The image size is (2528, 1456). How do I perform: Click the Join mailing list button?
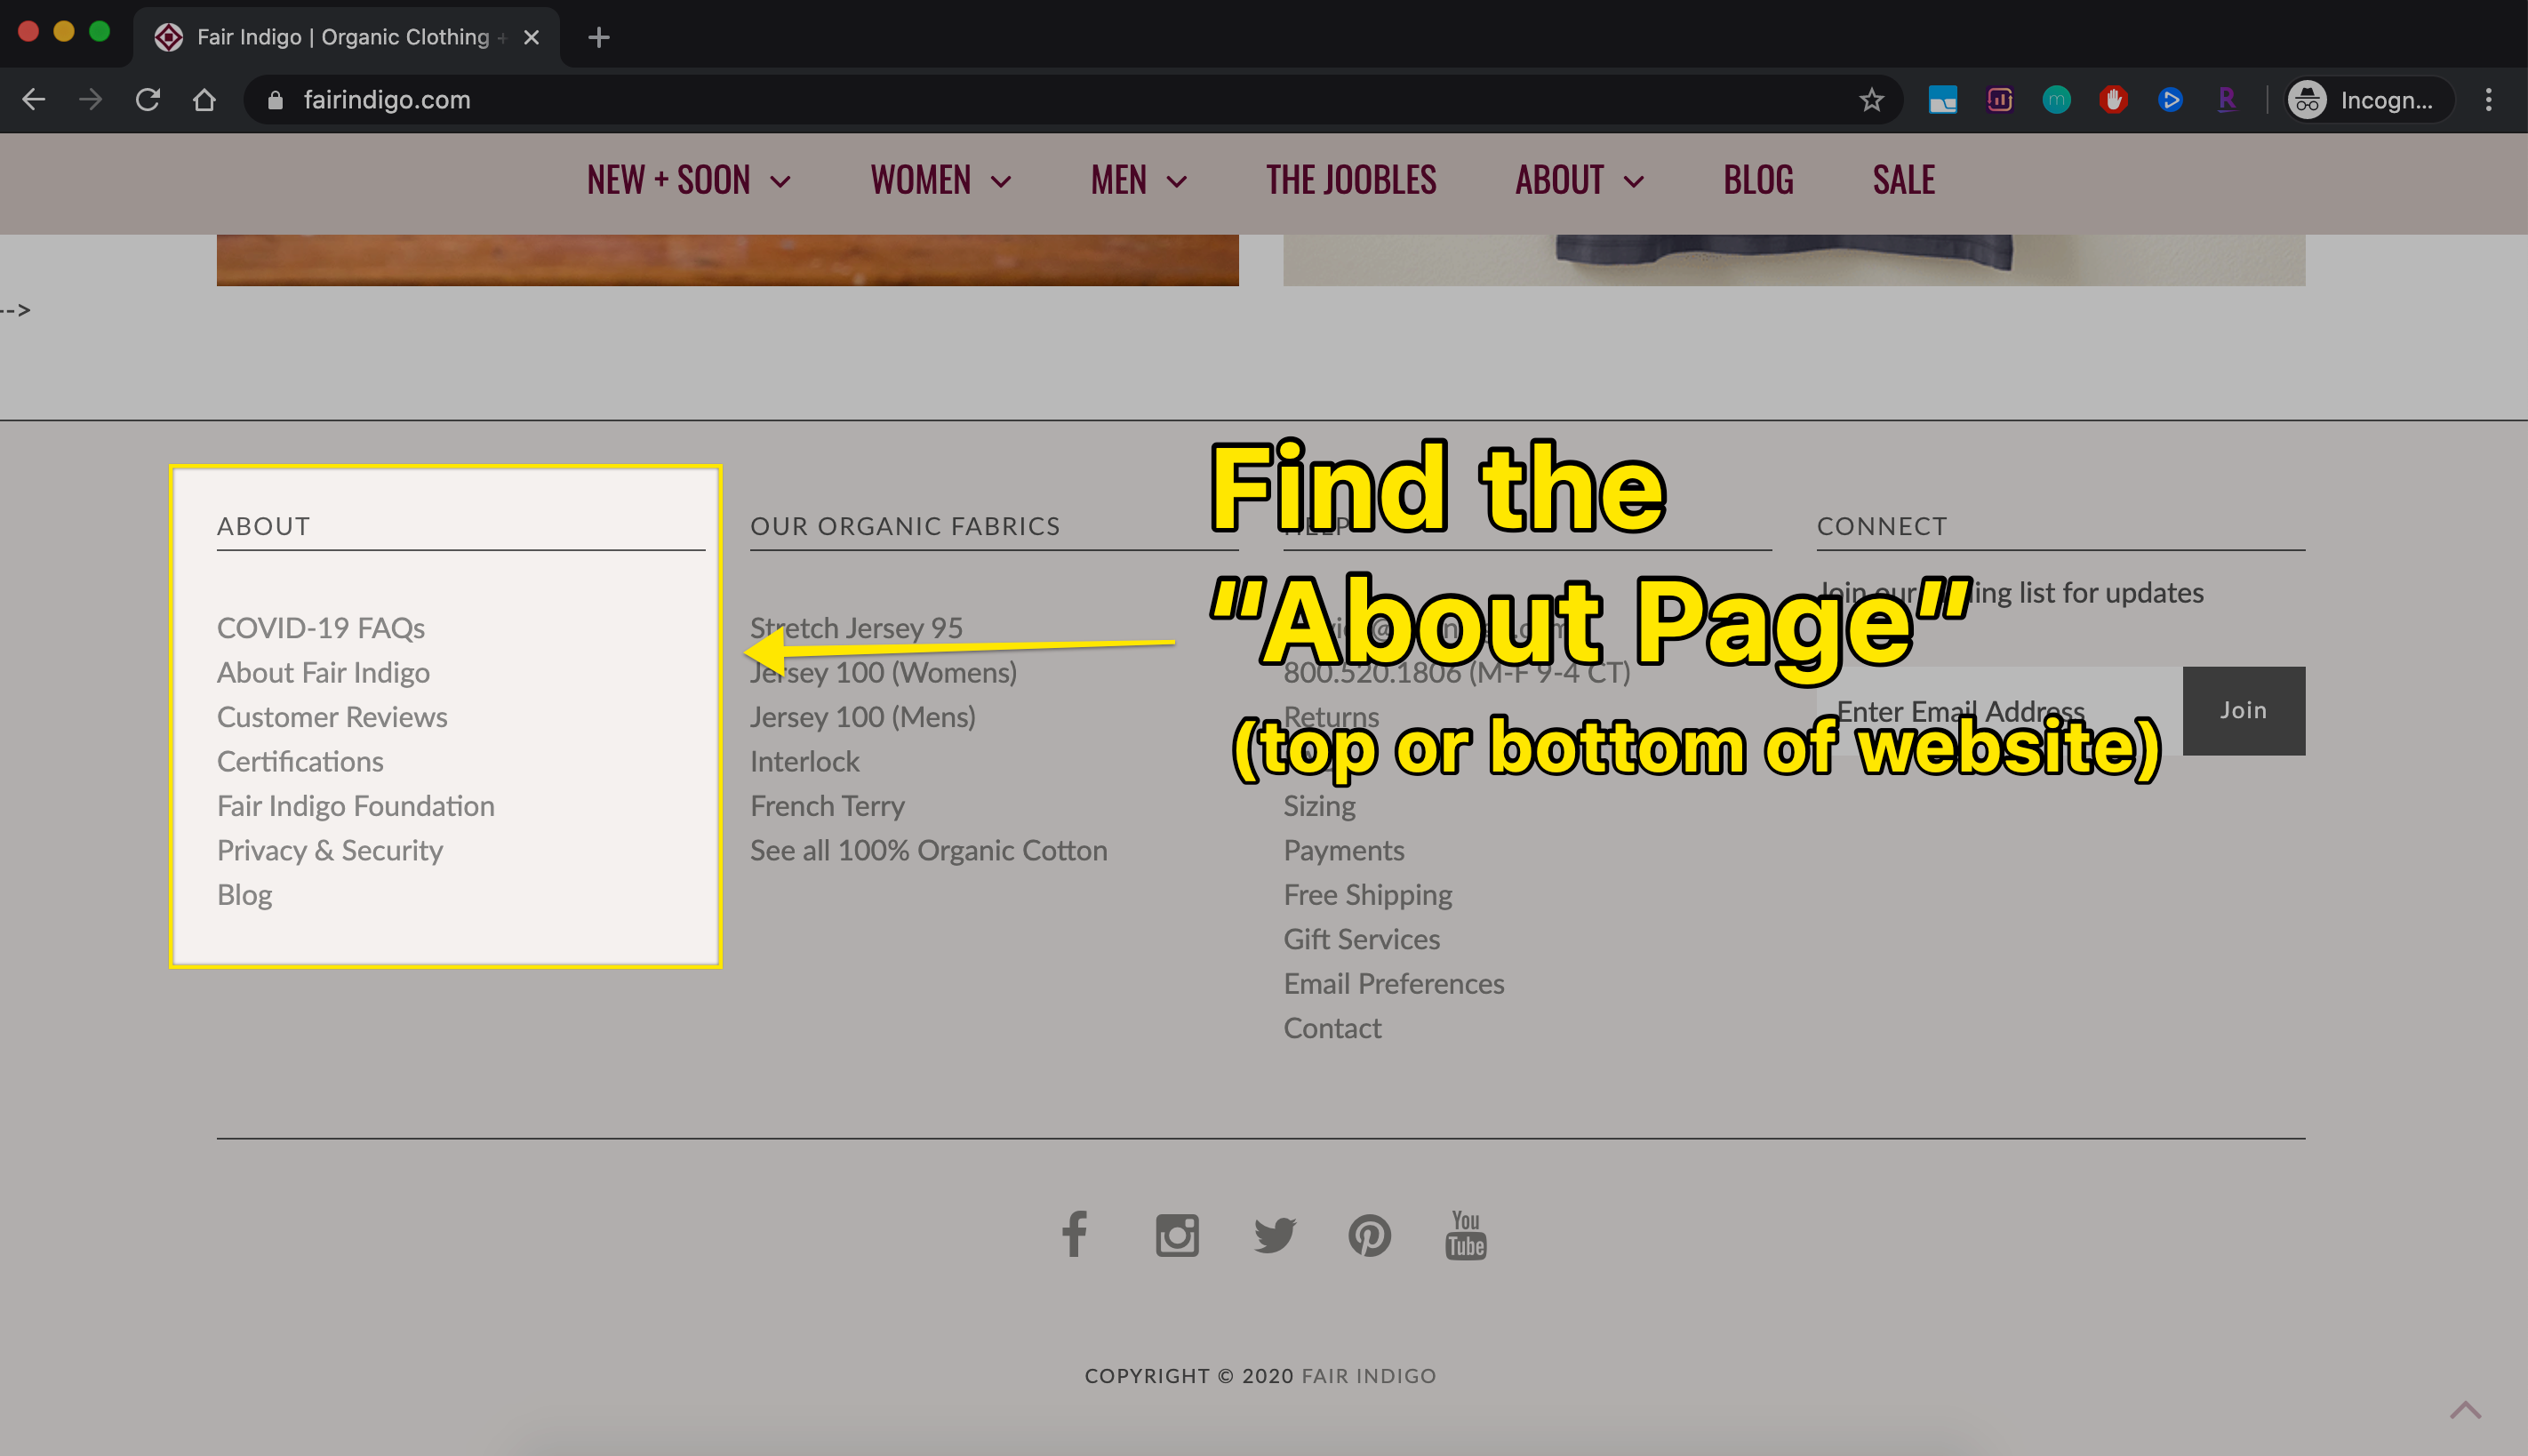pyautogui.click(x=2243, y=710)
